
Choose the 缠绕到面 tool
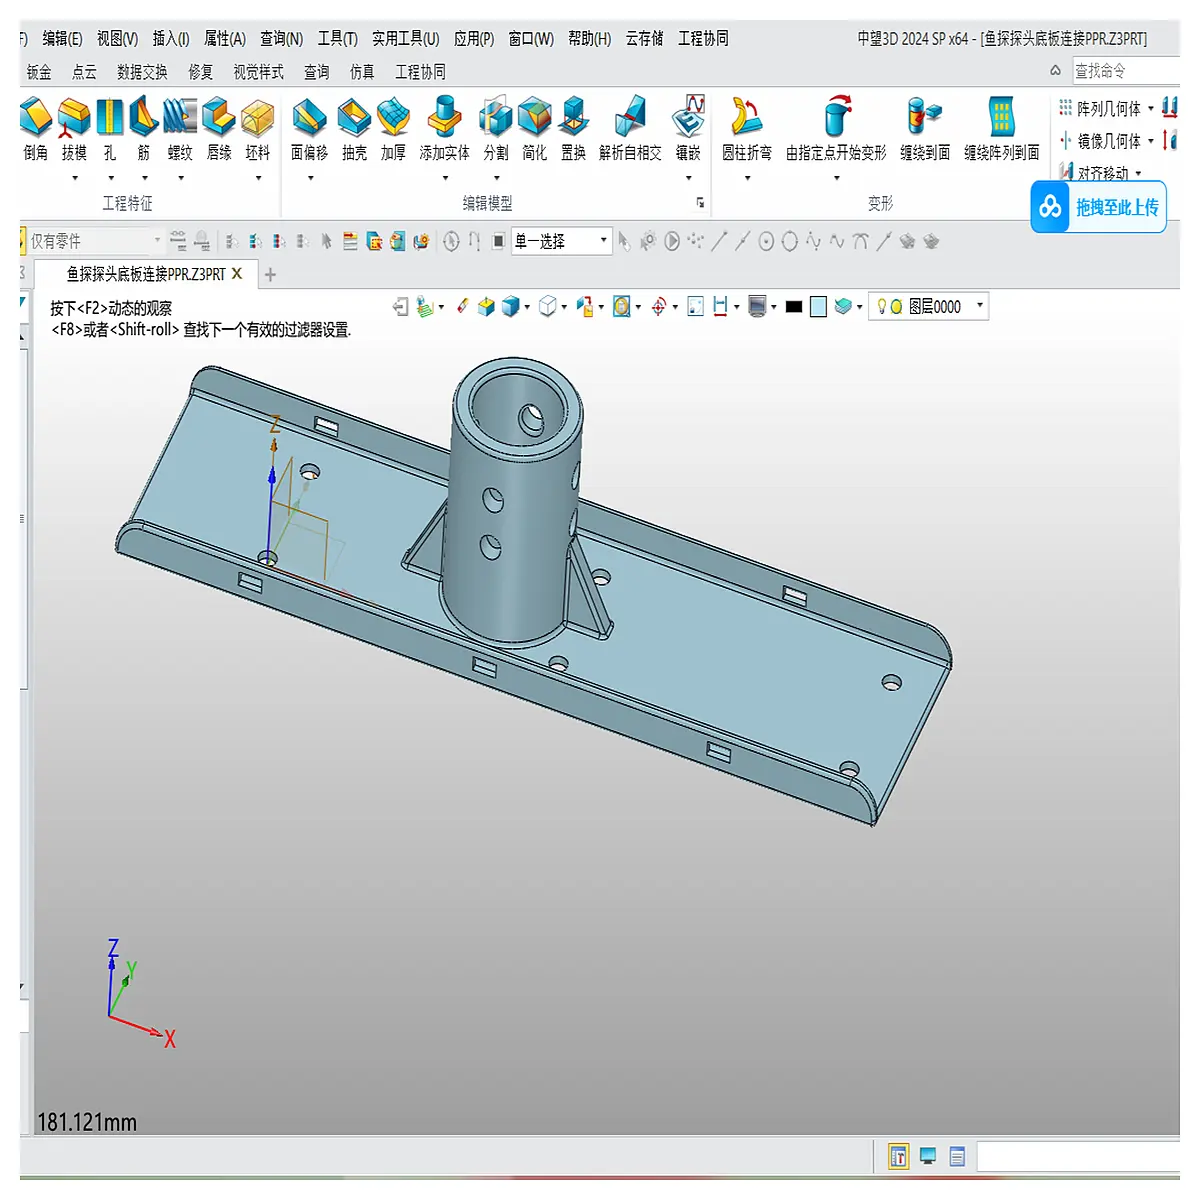point(925,129)
